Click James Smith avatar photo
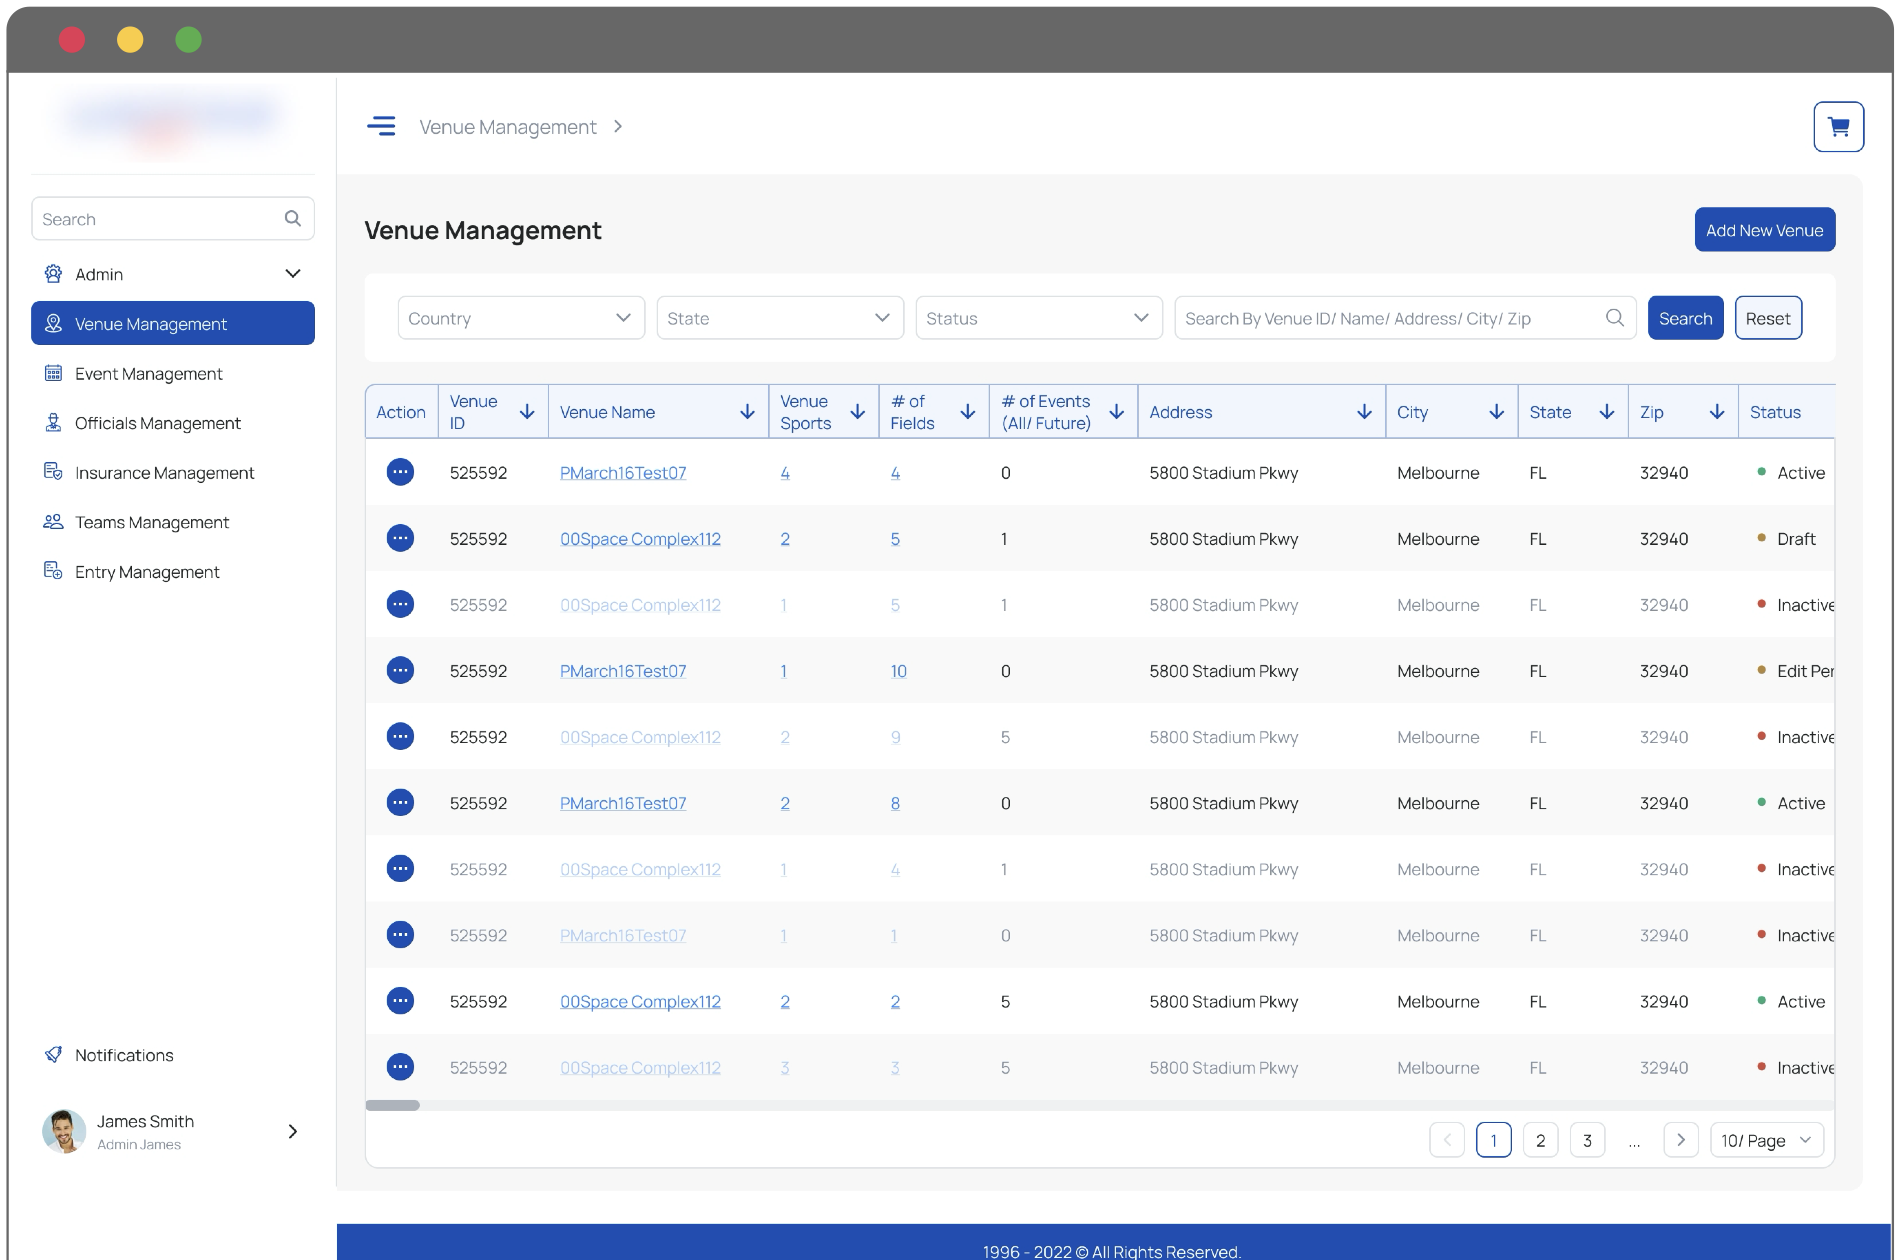Image resolution: width=1899 pixels, height=1260 pixels. click(64, 1131)
